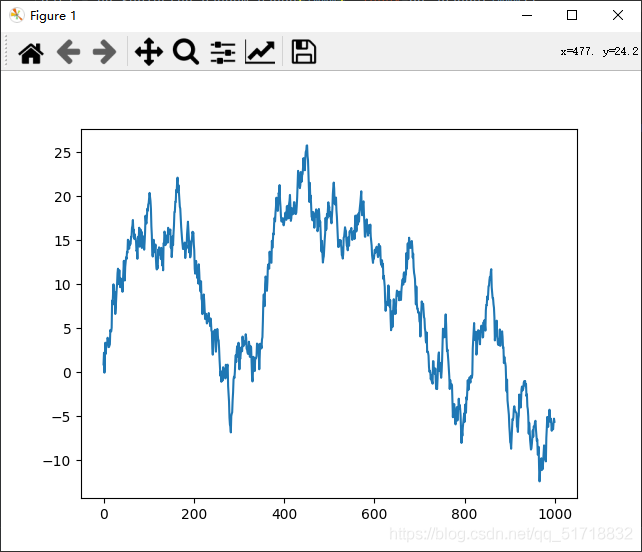The height and width of the screenshot is (552, 642).
Task: Click the y-axis label 15
Action: [63, 241]
